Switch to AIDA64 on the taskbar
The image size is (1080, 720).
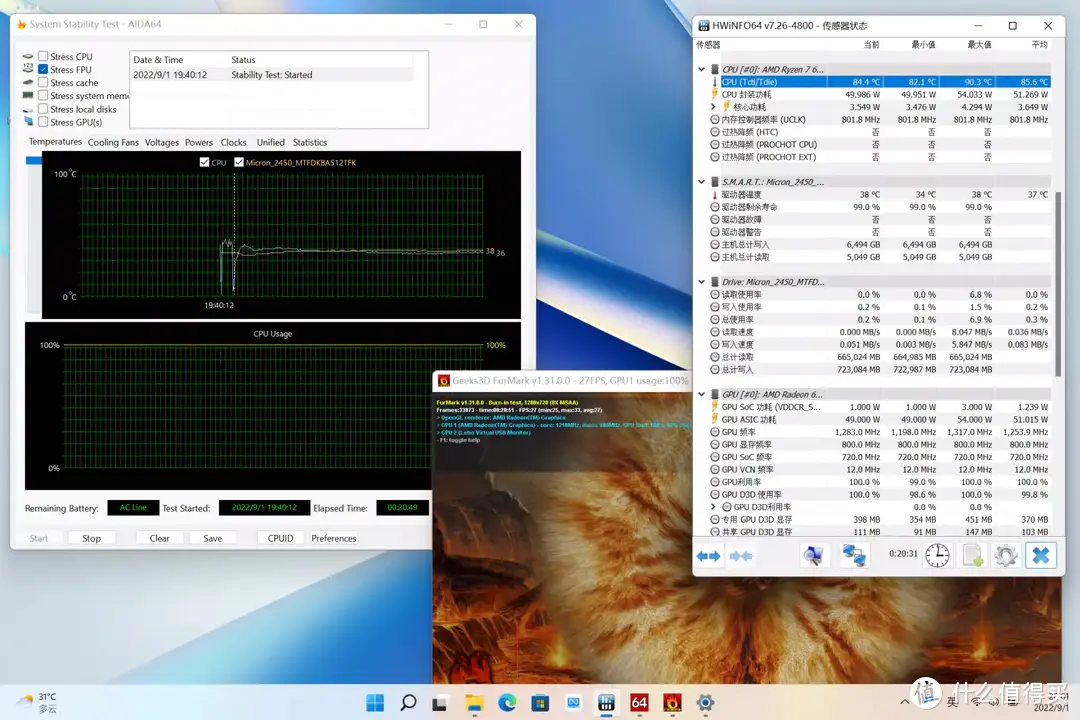pos(639,703)
